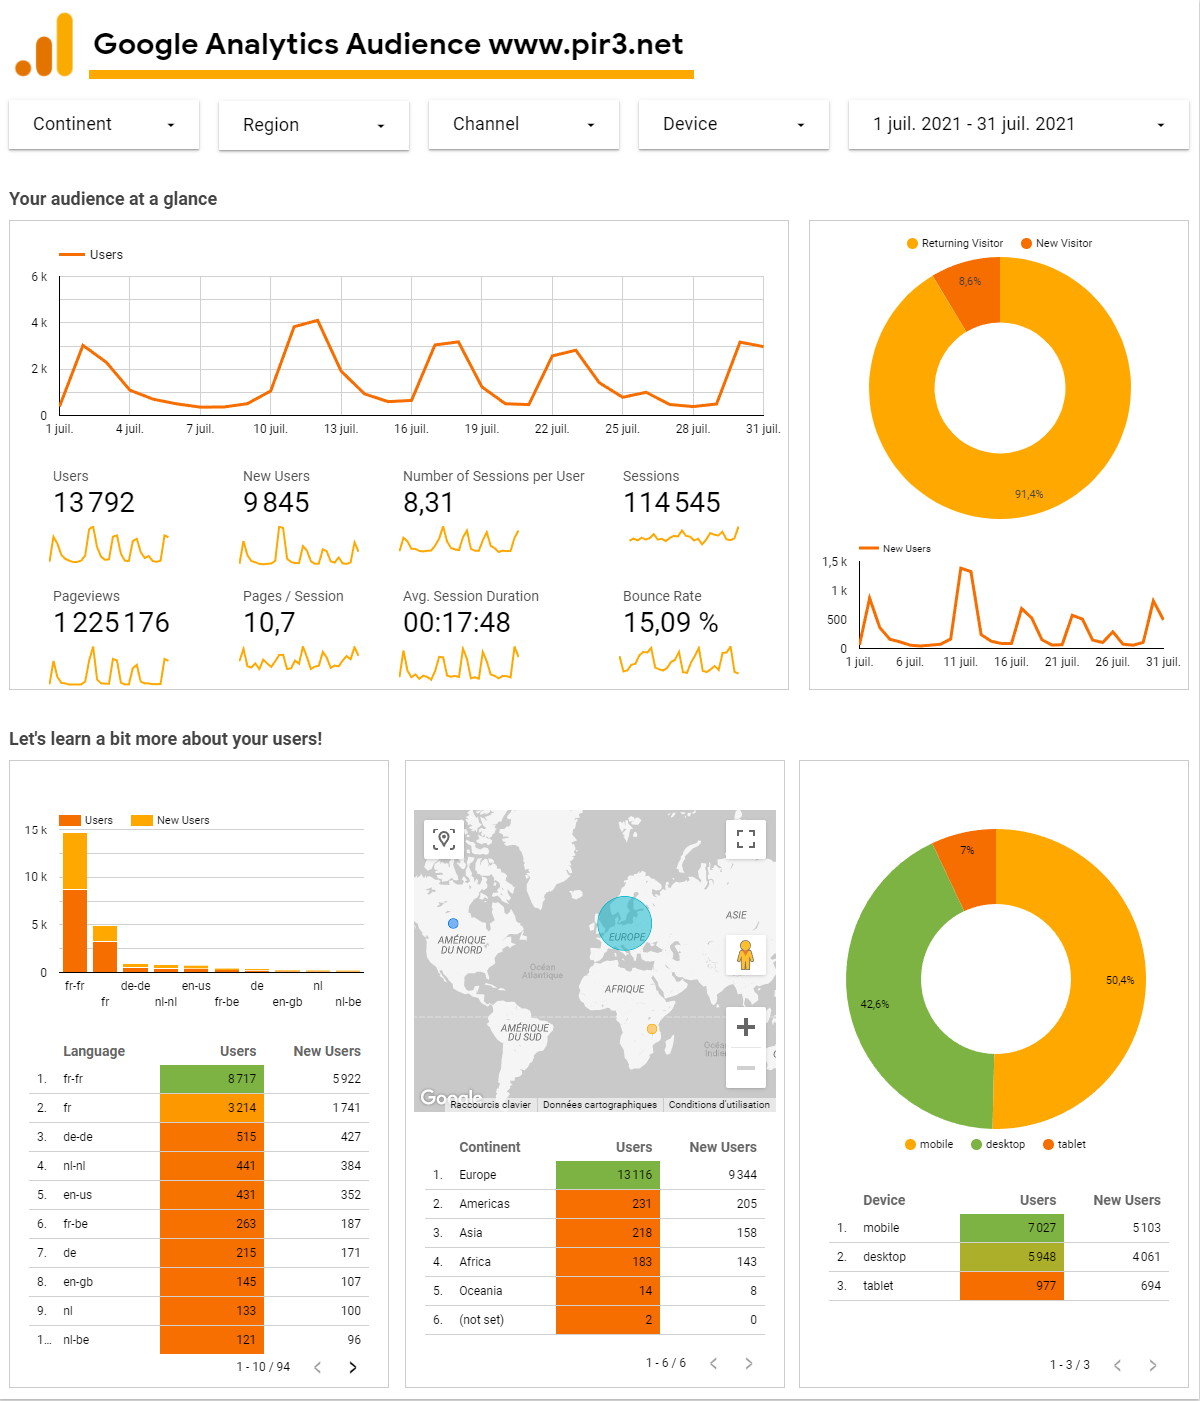Click the Bounce Rate 15,09 % scorecard
The width and height of the screenshot is (1200, 1401).
[680, 633]
